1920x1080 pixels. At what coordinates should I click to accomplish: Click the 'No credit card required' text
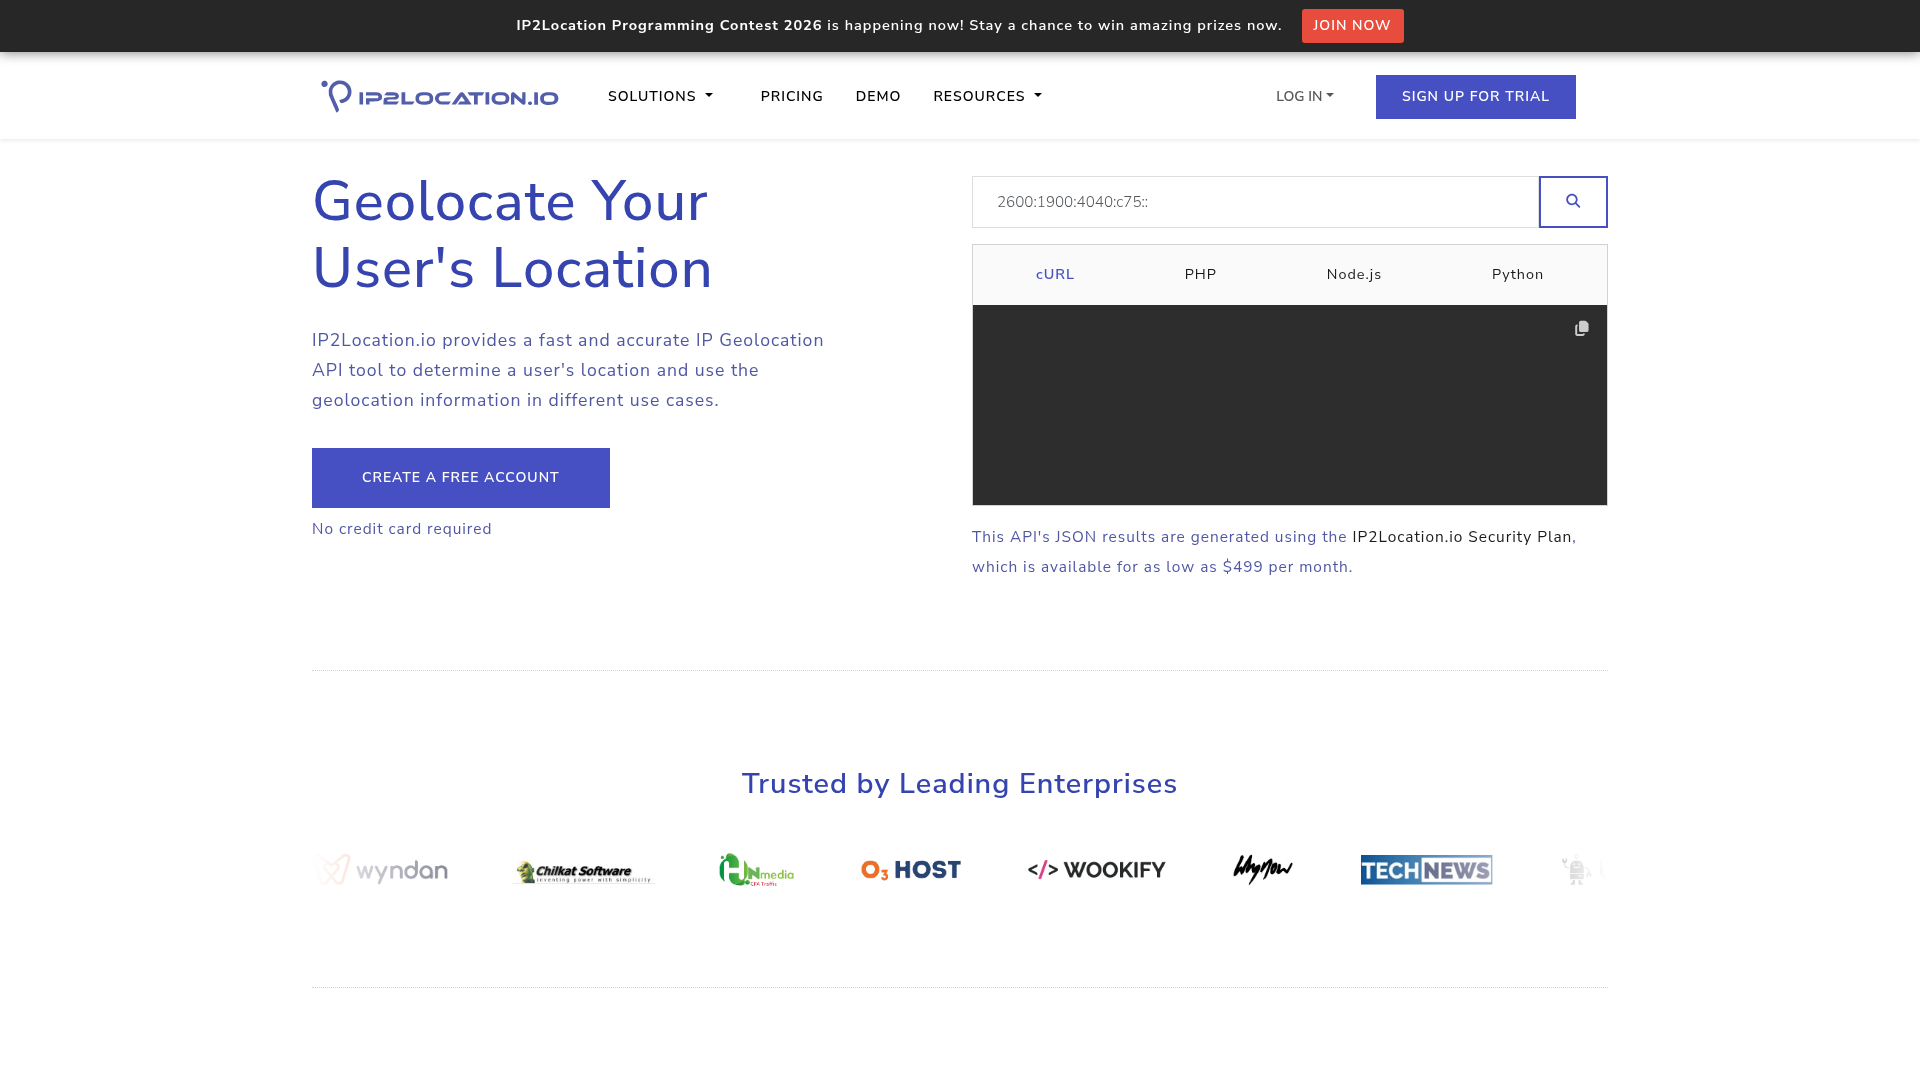[x=402, y=529]
